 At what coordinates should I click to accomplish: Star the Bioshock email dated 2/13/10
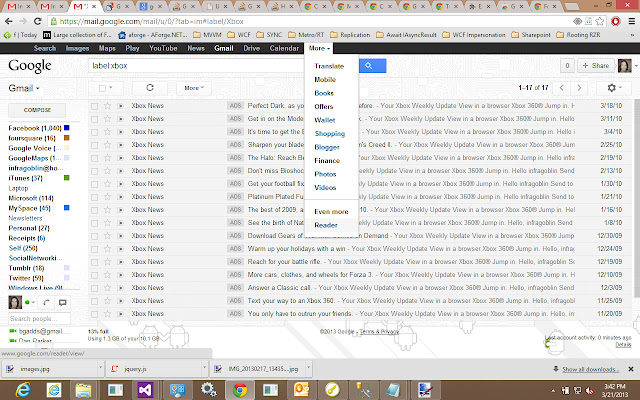pos(107,171)
